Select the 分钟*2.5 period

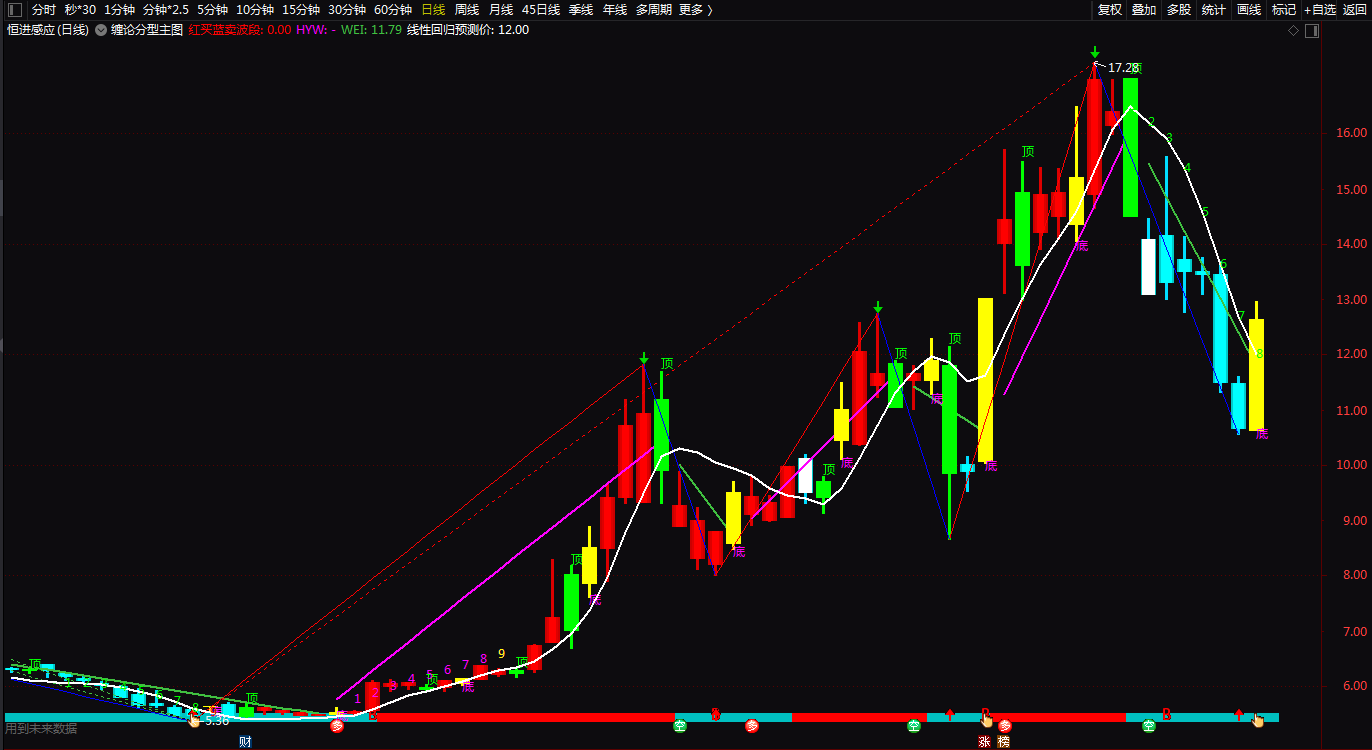(x=166, y=10)
